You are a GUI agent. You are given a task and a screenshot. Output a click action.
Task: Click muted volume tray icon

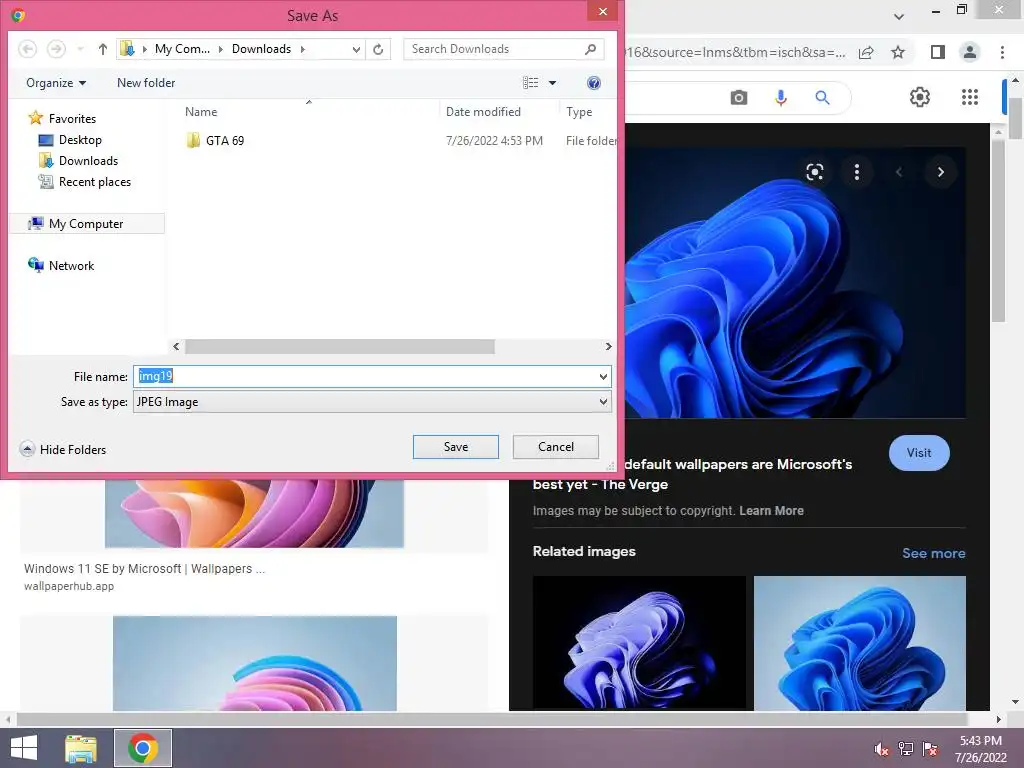tap(881, 749)
